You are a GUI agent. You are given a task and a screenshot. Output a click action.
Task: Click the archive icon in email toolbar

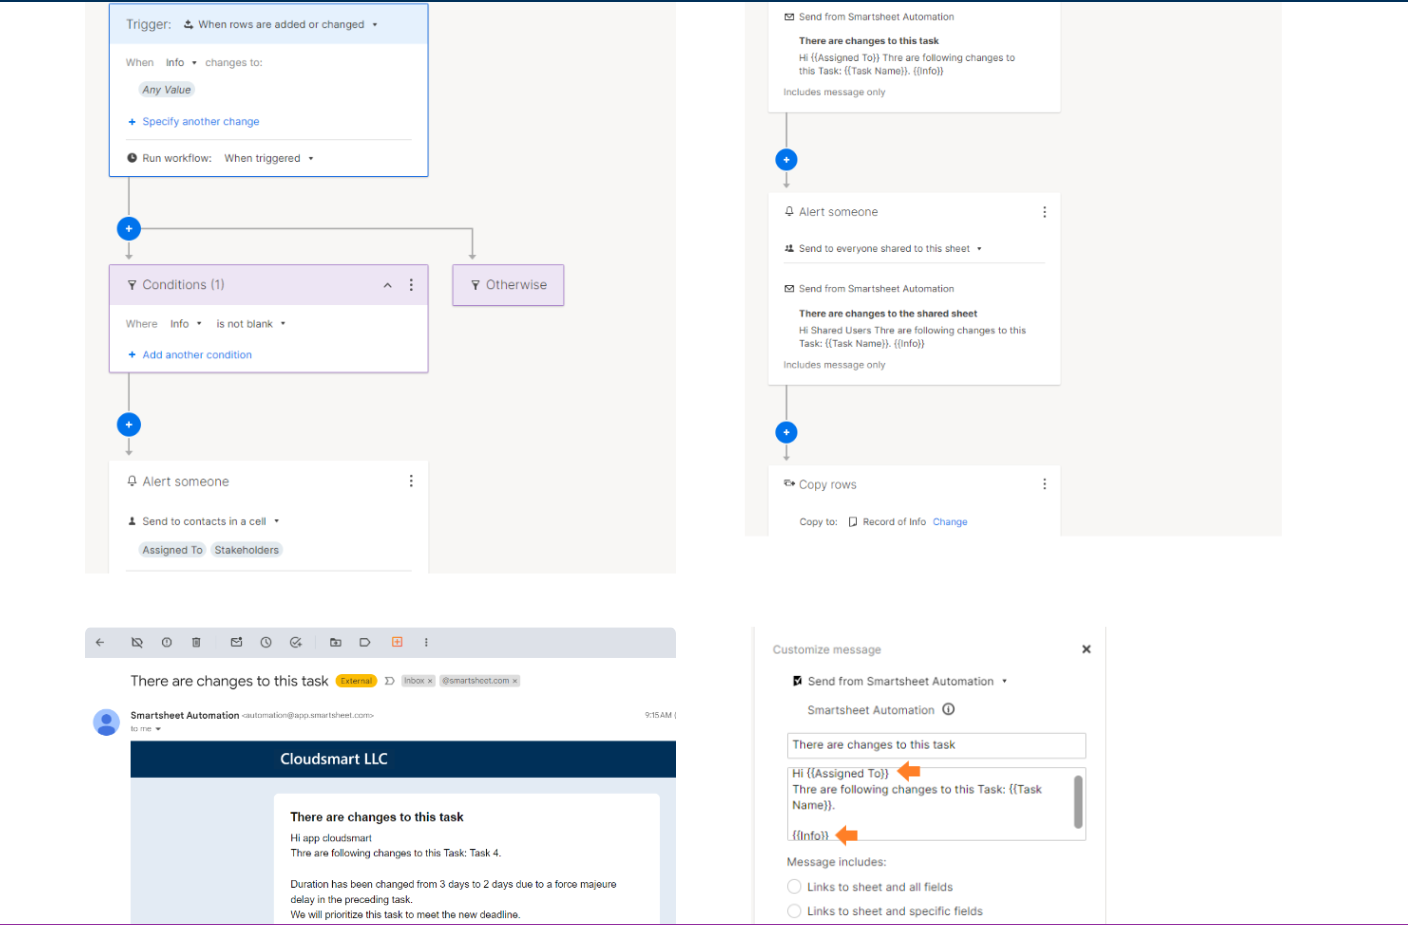137,643
